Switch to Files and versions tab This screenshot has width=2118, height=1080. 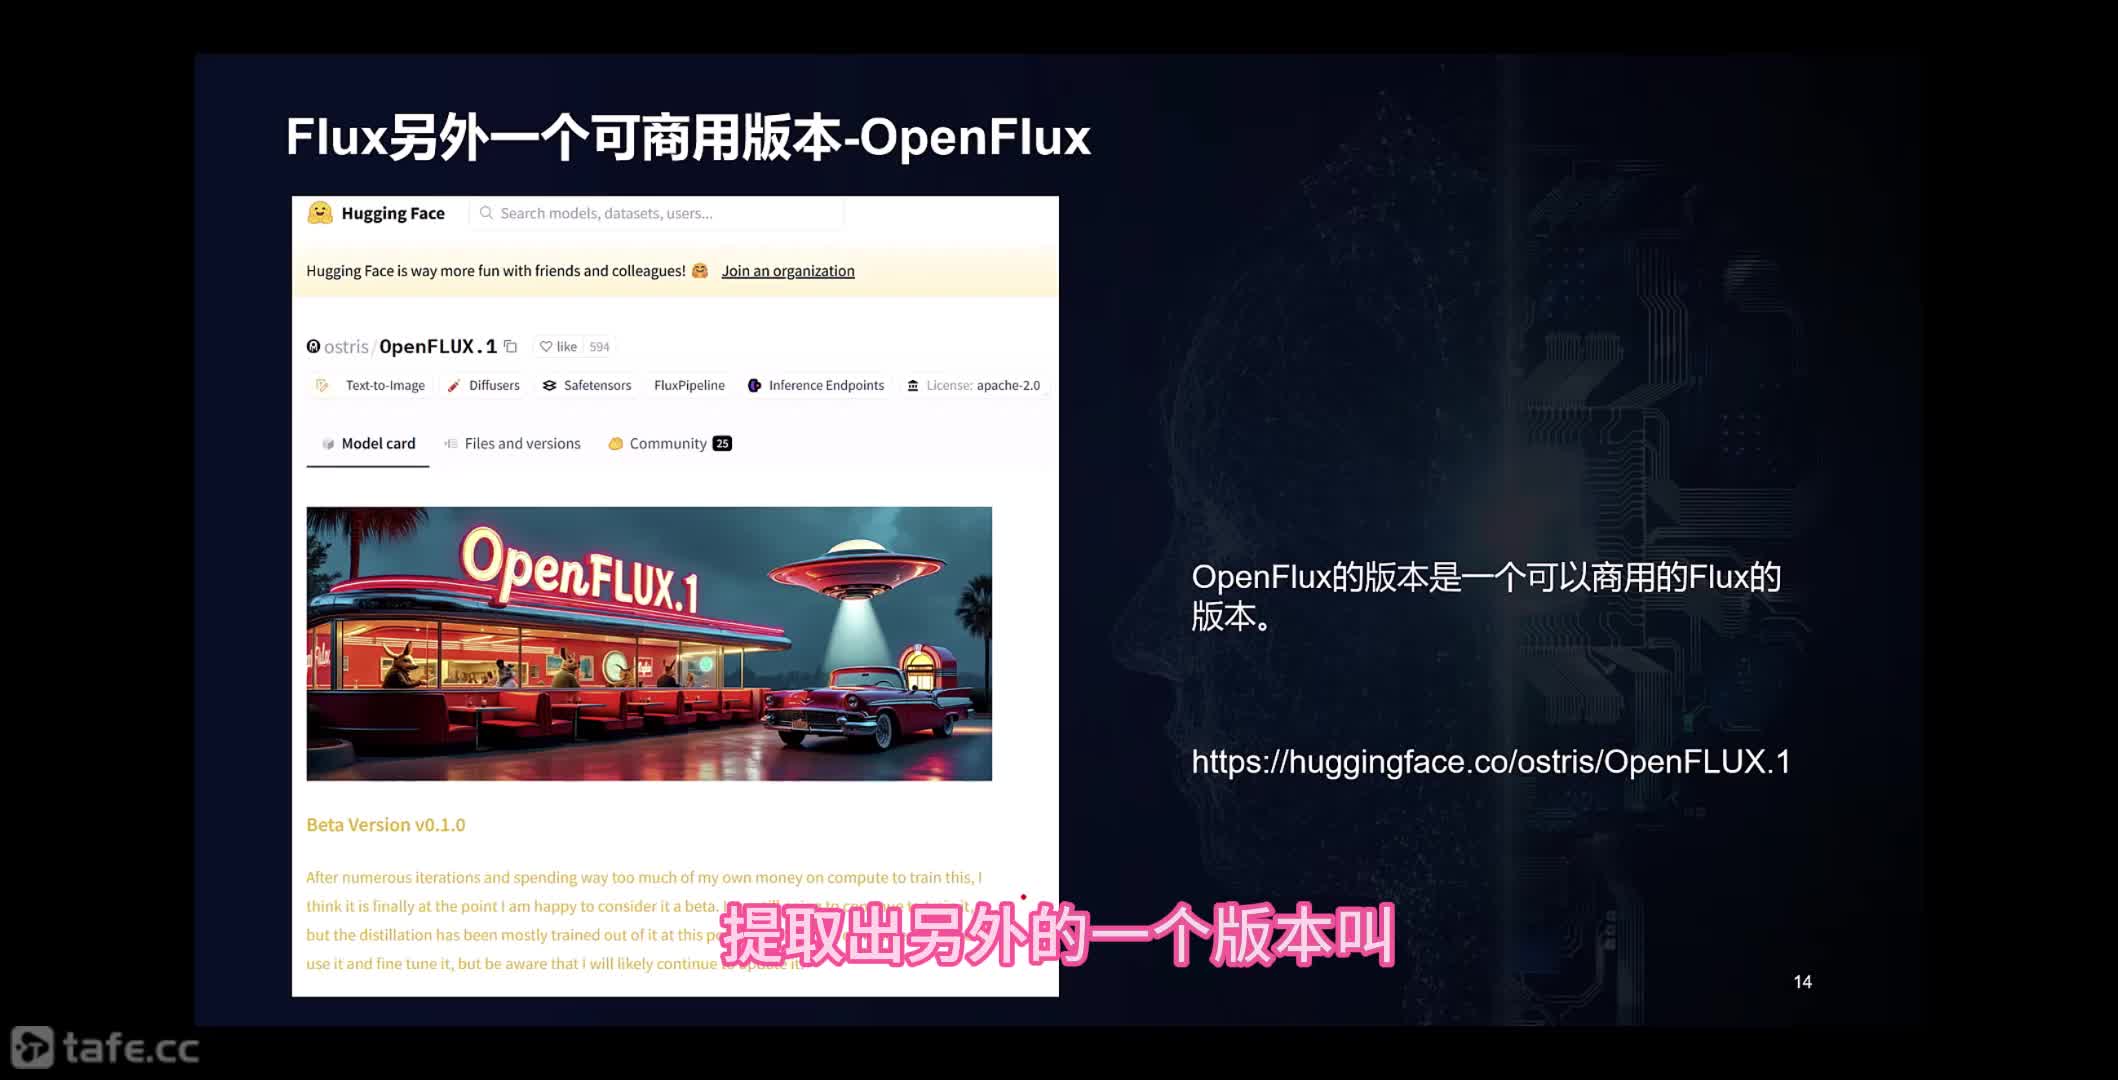click(x=522, y=442)
